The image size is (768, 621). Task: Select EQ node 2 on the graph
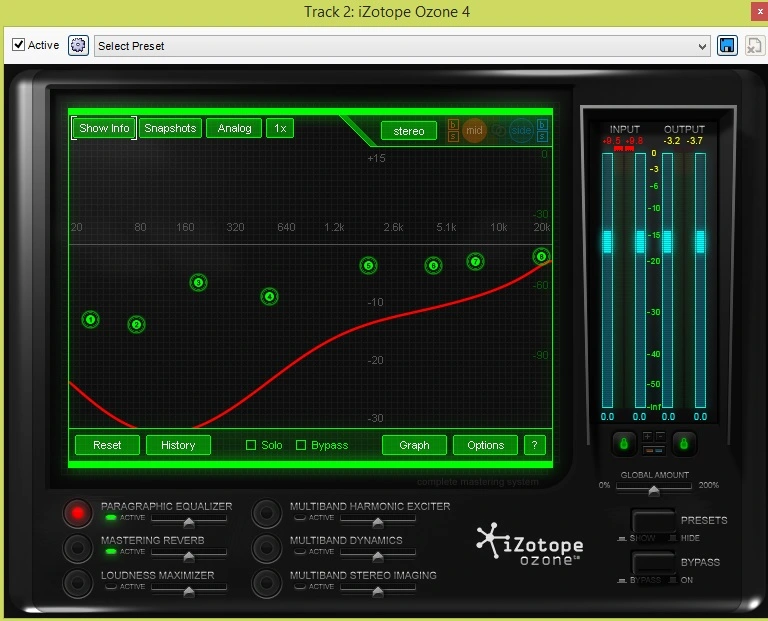click(x=137, y=324)
